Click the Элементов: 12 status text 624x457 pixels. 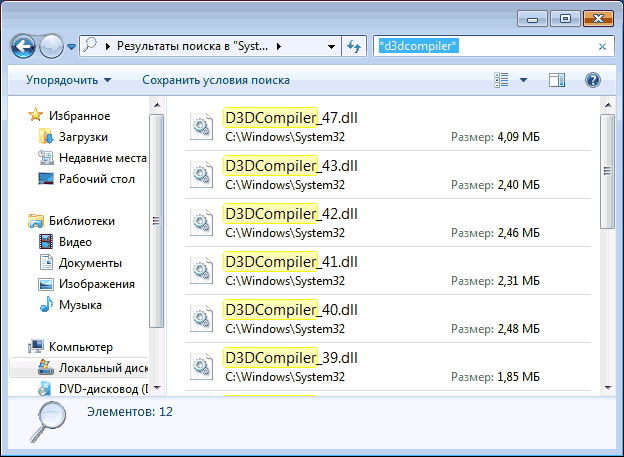[x=130, y=412]
